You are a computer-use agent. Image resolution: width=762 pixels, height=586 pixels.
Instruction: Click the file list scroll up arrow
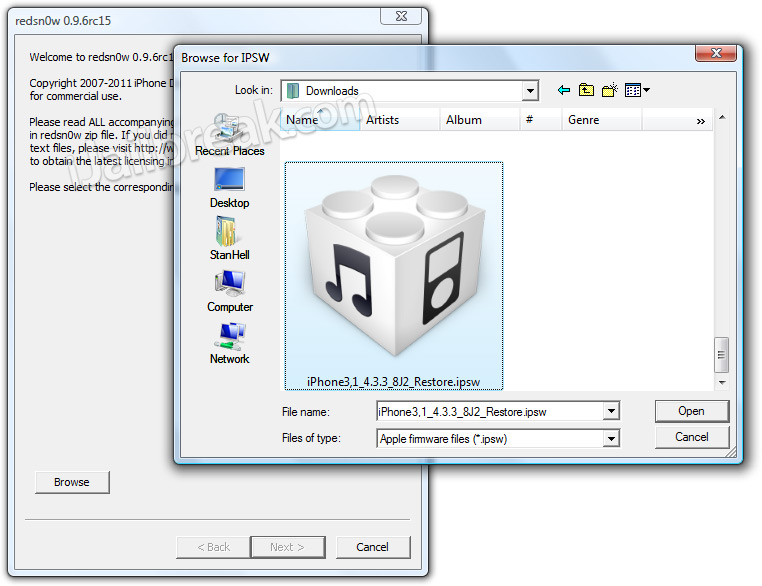coord(722,117)
